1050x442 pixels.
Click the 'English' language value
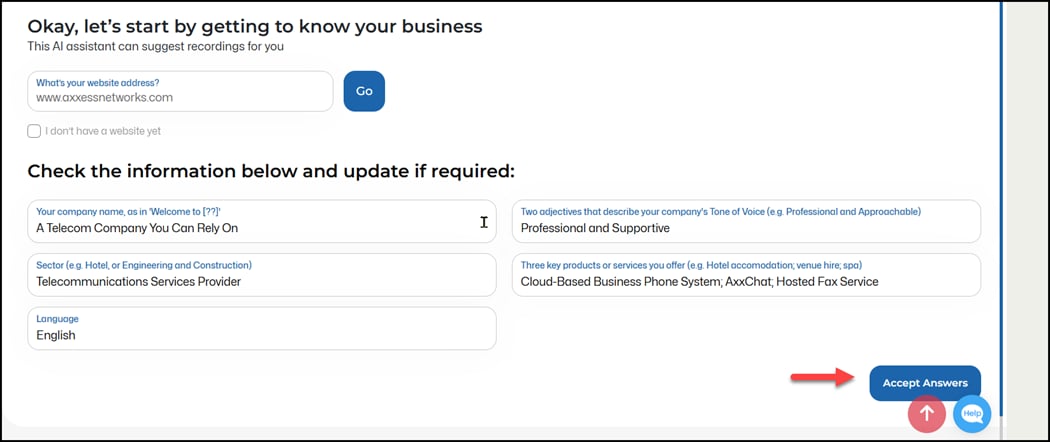(56, 335)
